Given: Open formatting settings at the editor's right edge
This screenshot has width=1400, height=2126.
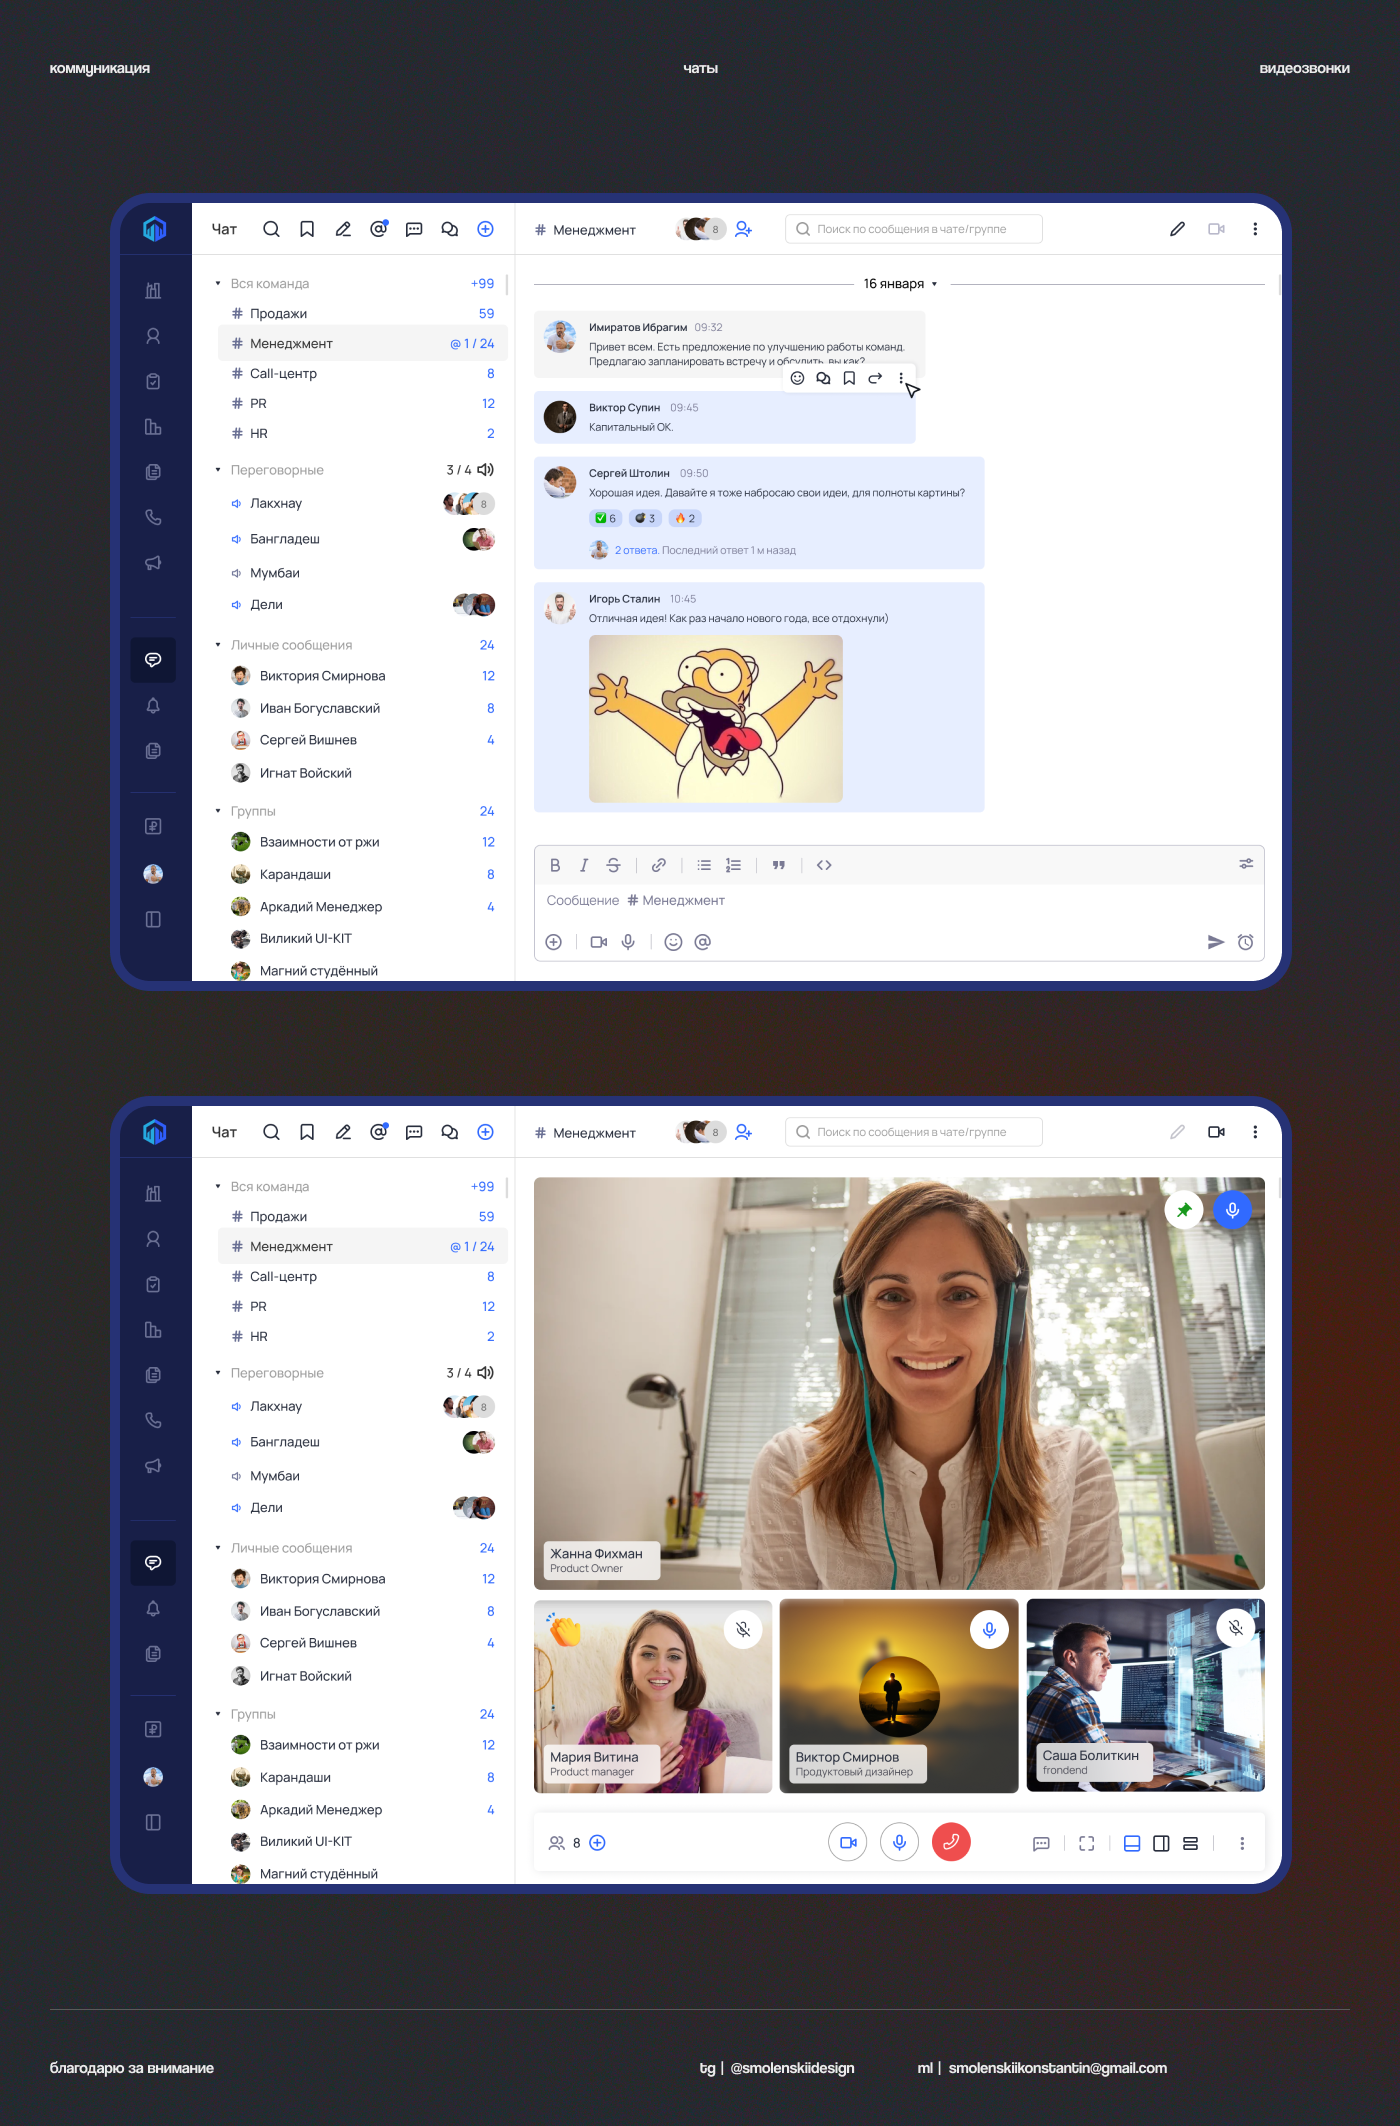Looking at the screenshot, I should tap(1246, 864).
